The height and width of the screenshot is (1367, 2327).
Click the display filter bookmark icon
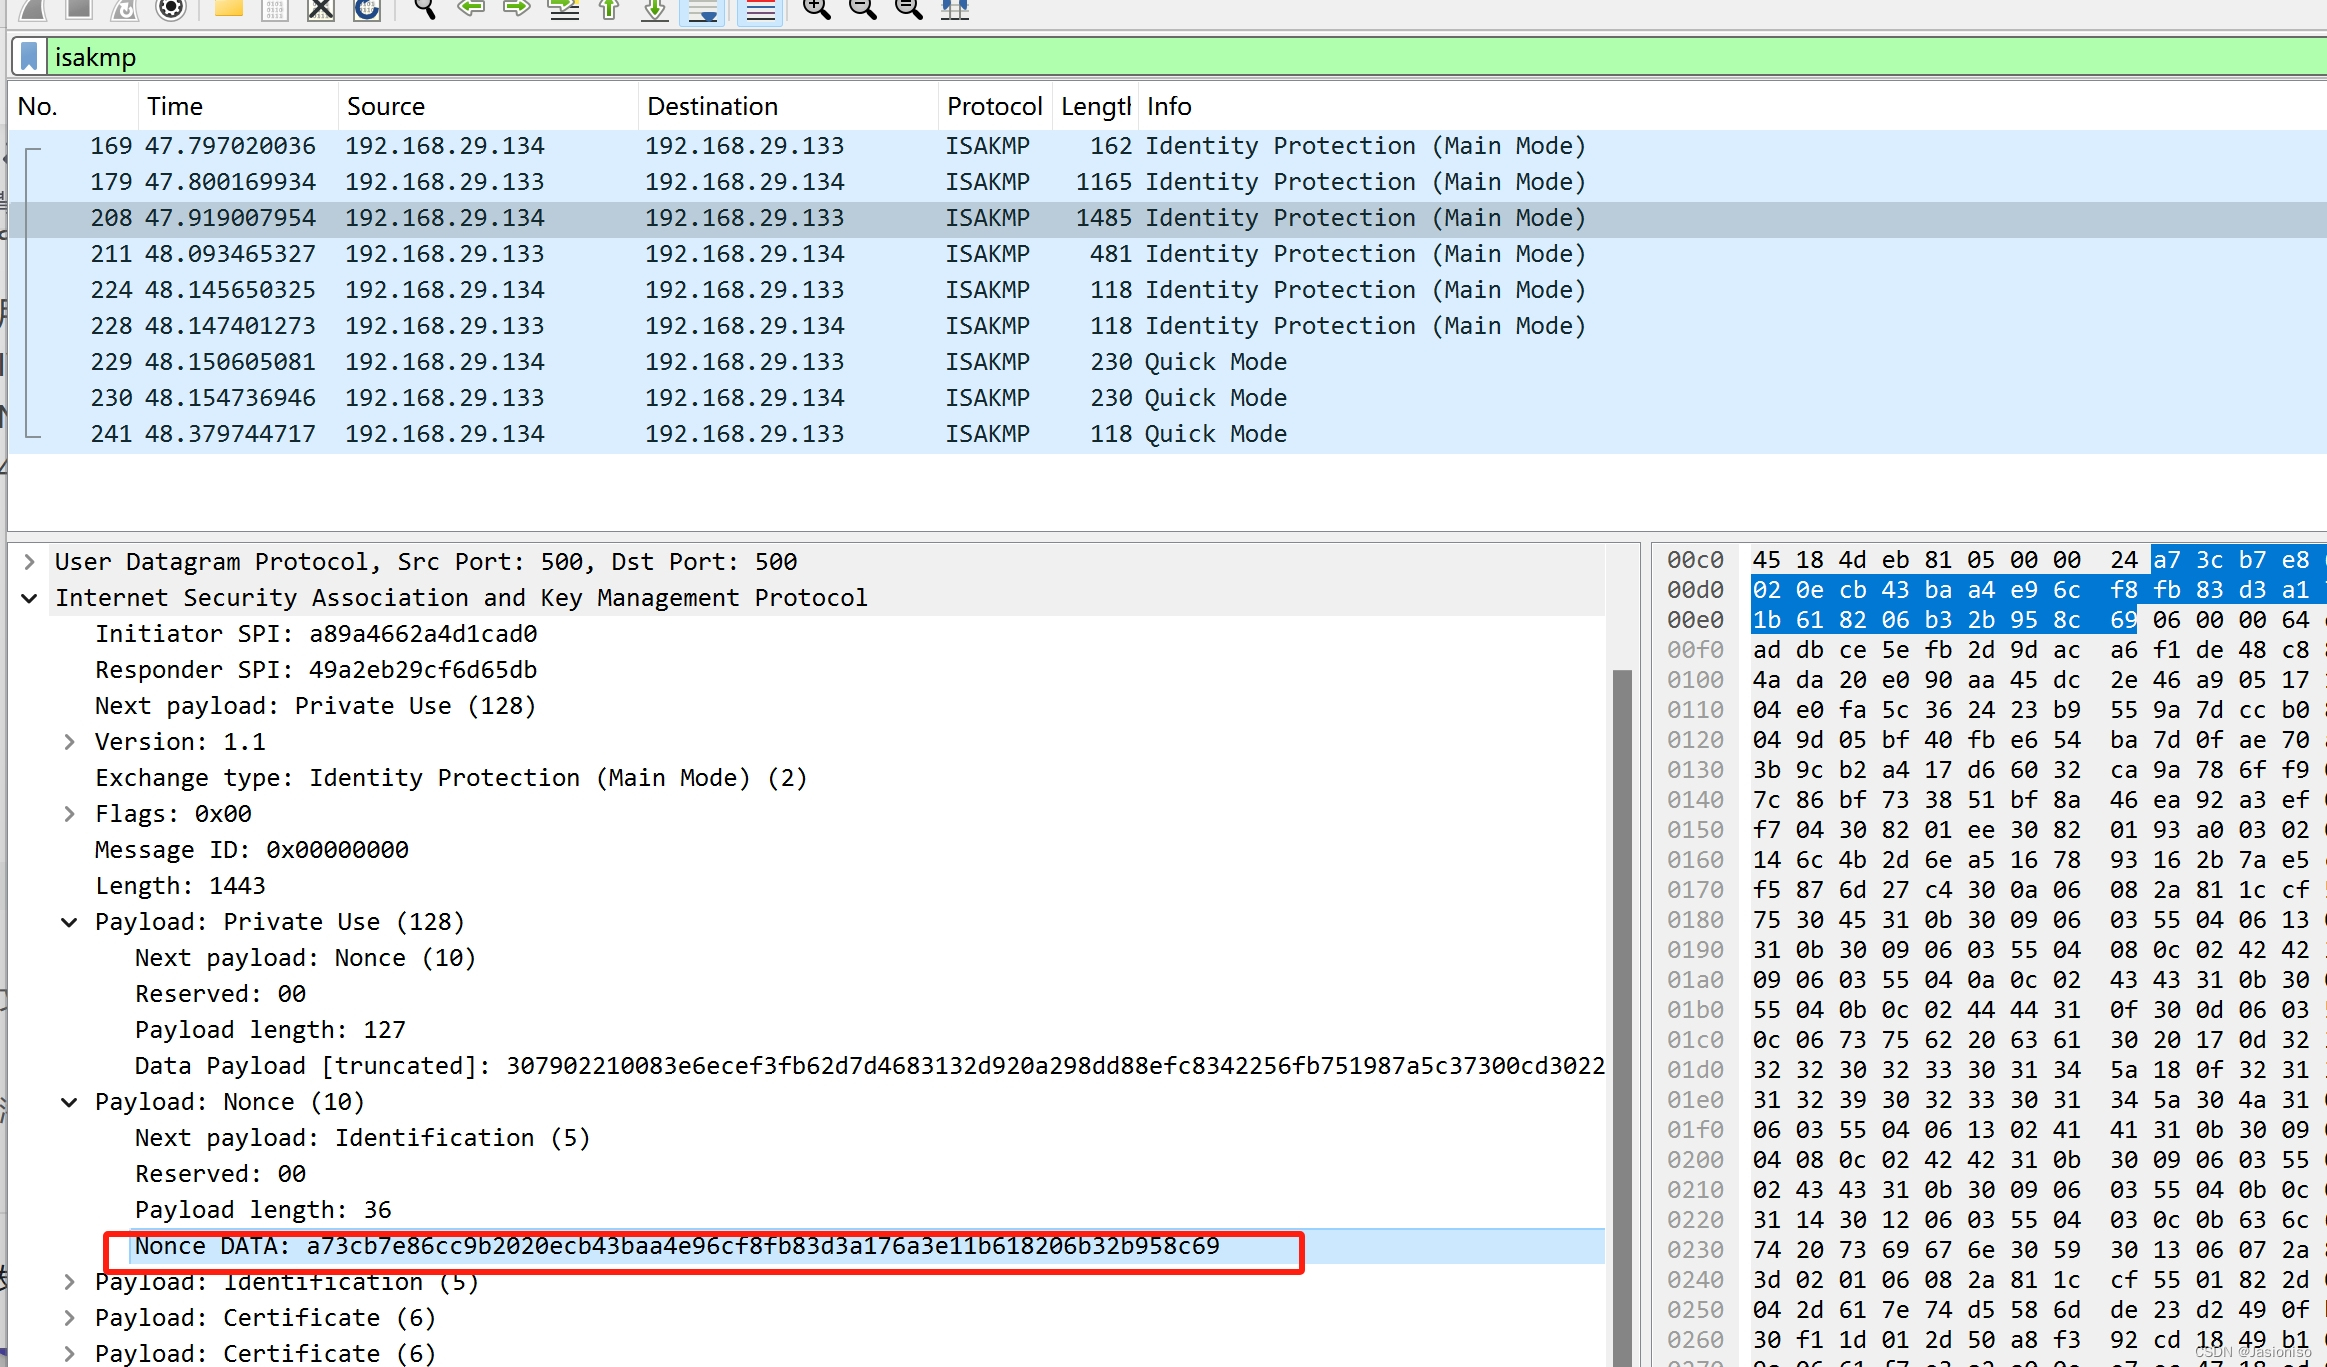(29, 57)
